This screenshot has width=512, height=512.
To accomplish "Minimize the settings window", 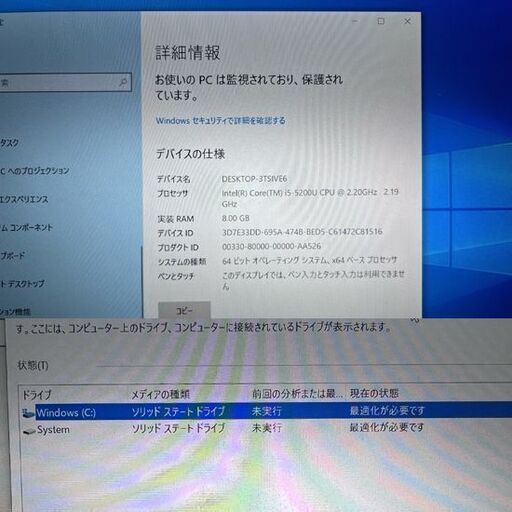I will click(x=355, y=21).
